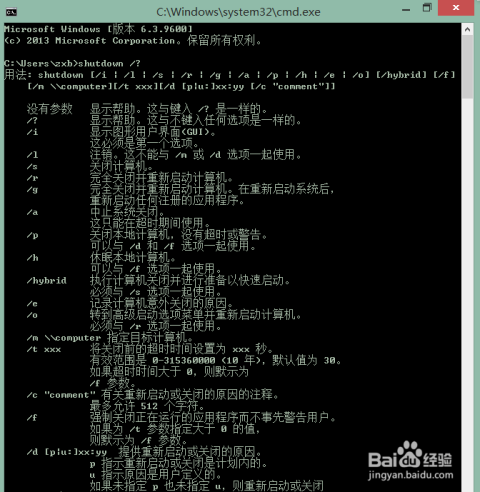
Task: Click the title text C:\Windows\system32\cmd.exe
Action: (238, 12)
